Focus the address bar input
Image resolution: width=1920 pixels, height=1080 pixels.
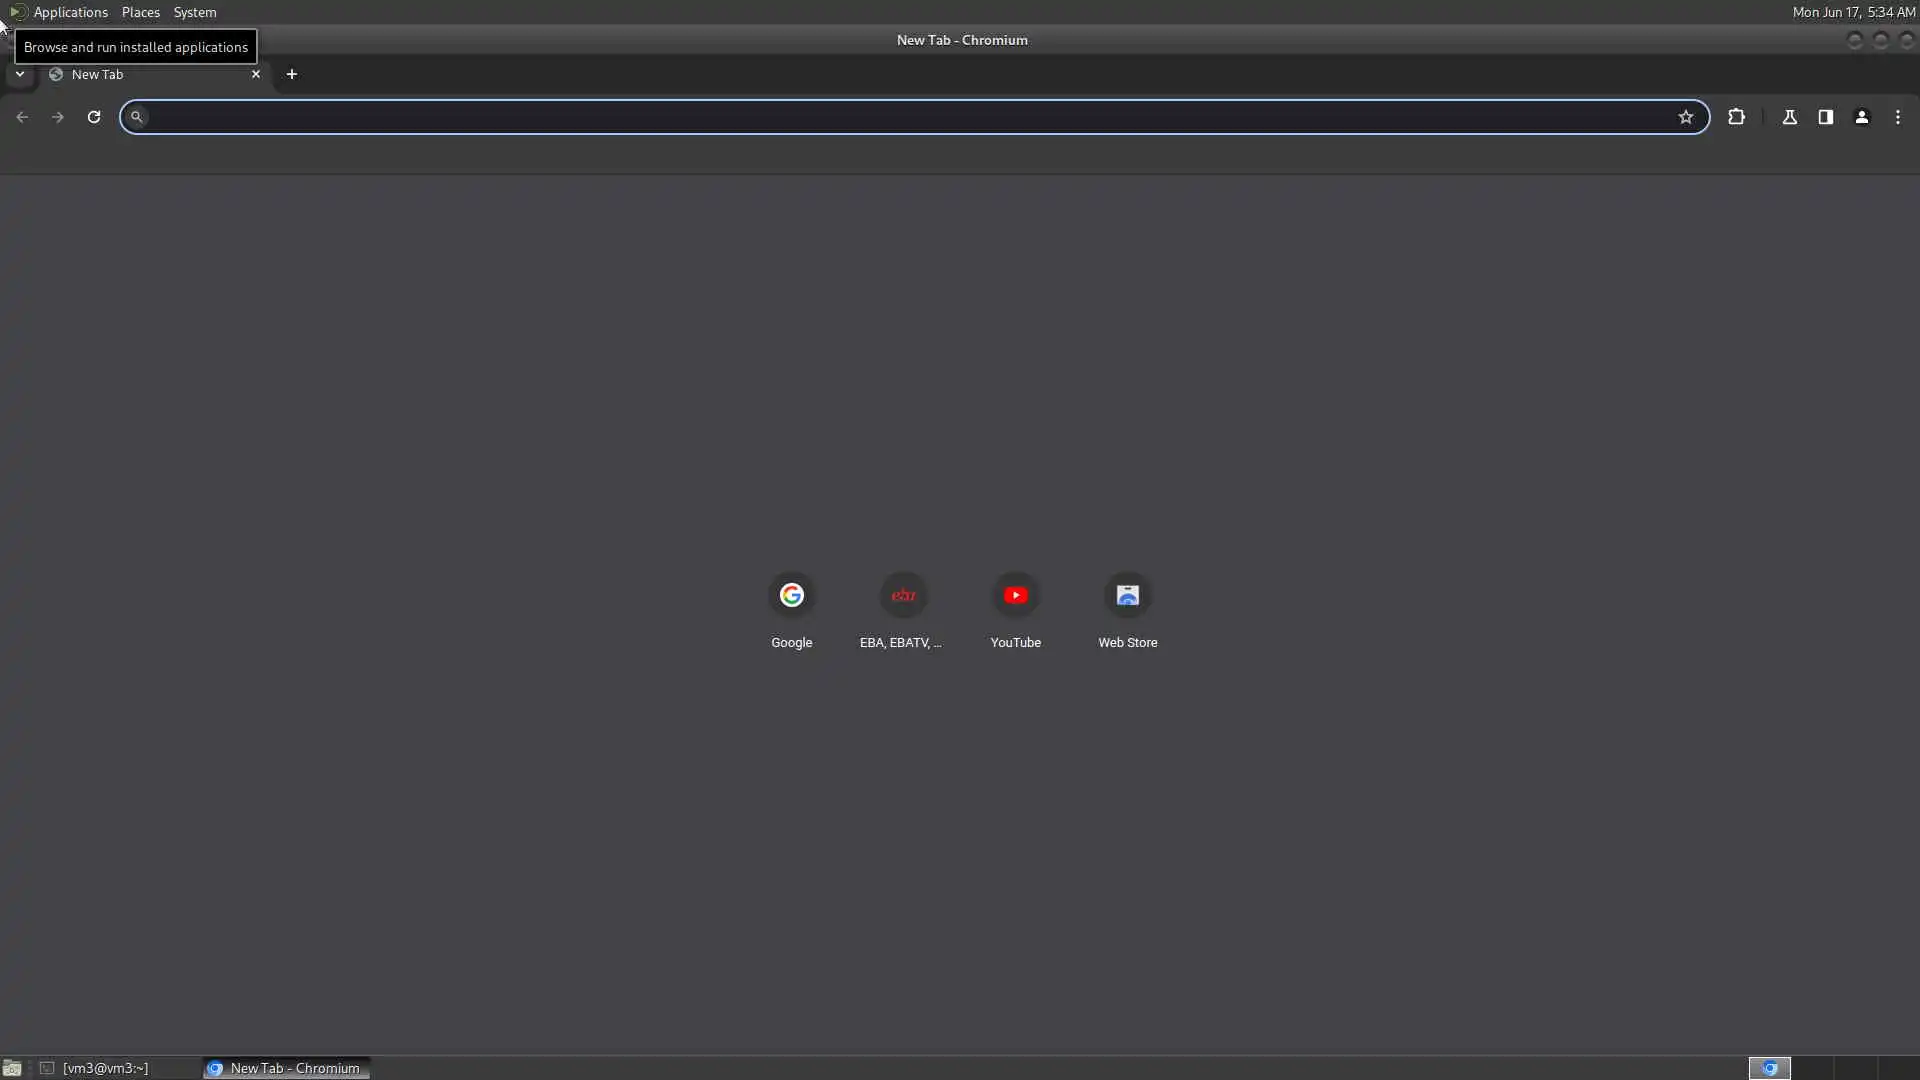click(x=900, y=117)
